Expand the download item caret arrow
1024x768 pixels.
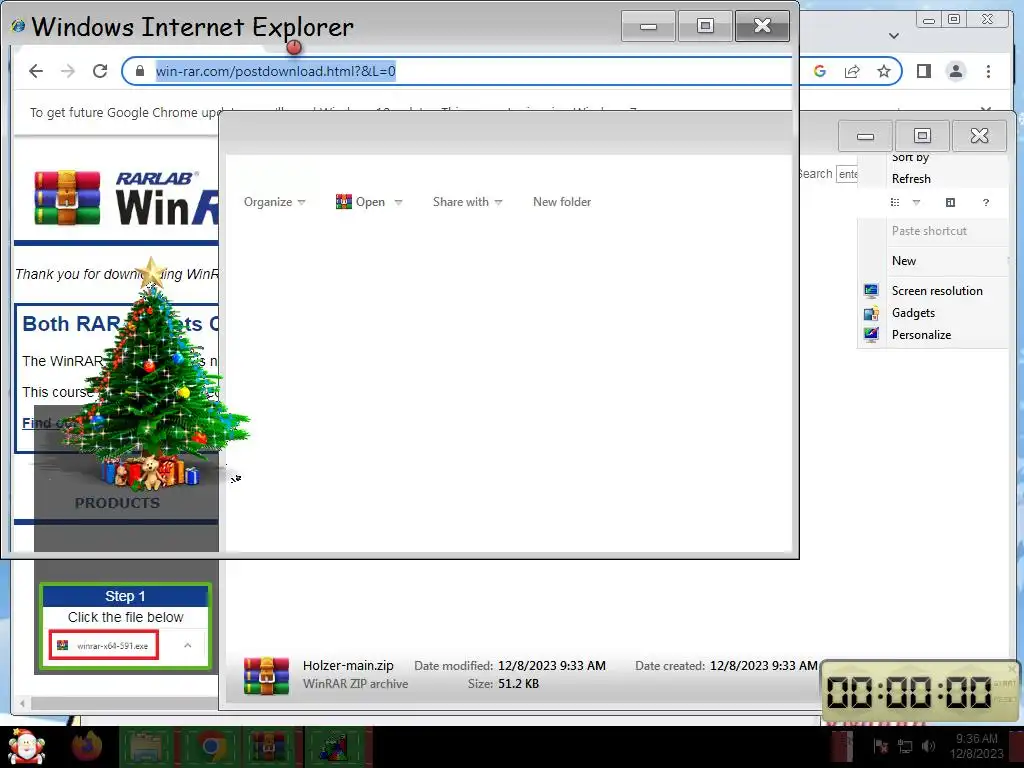tap(187, 645)
